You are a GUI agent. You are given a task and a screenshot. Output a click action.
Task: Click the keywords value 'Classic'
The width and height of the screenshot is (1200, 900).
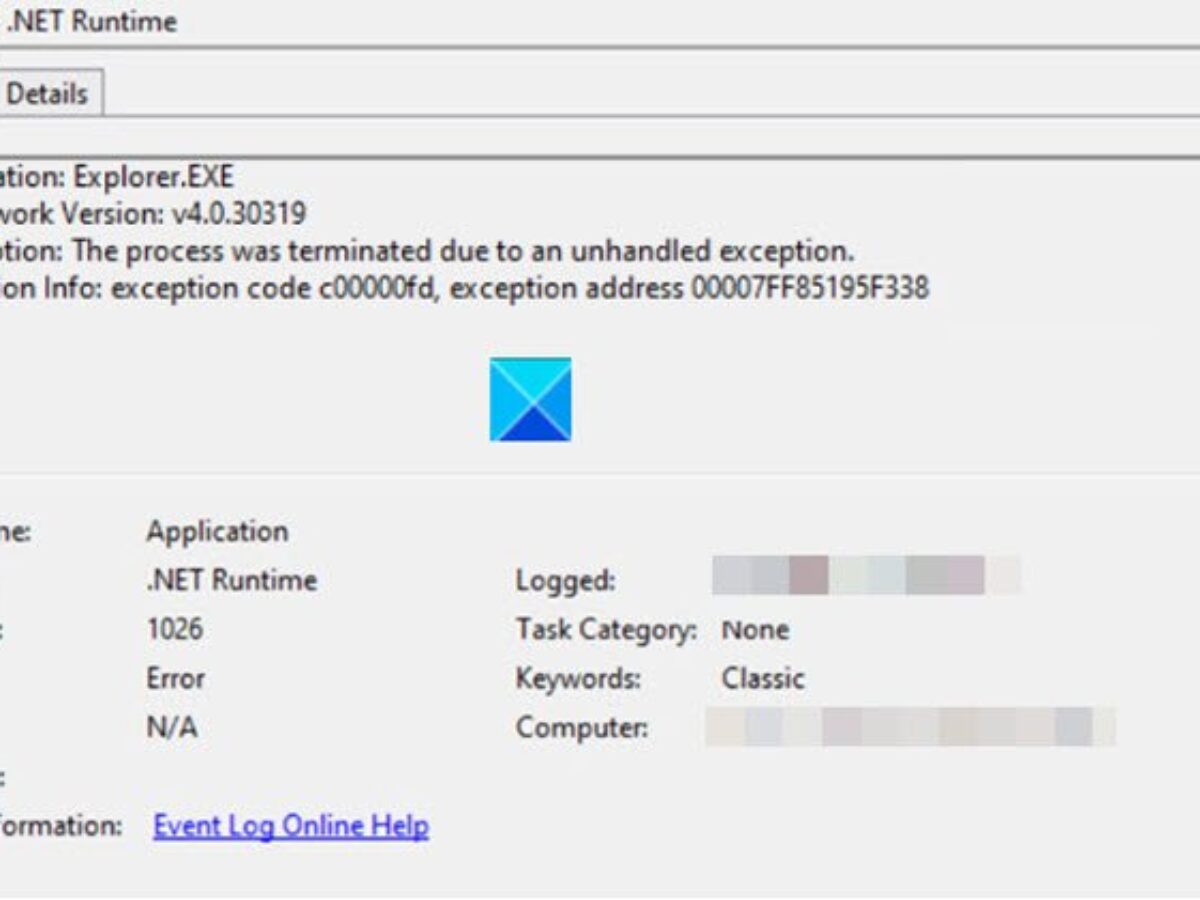coord(763,679)
